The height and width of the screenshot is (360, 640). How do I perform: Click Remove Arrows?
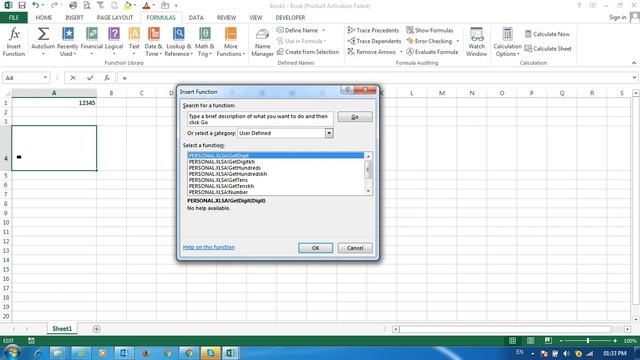tap(372, 52)
